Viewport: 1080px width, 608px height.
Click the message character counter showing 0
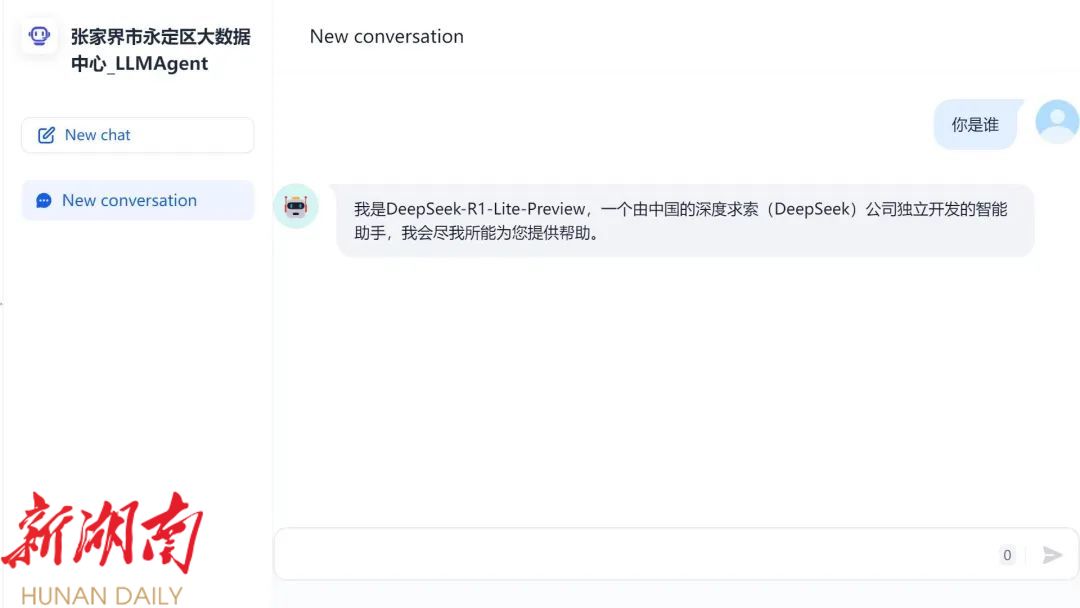pyautogui.click(x=1007, y=555)
